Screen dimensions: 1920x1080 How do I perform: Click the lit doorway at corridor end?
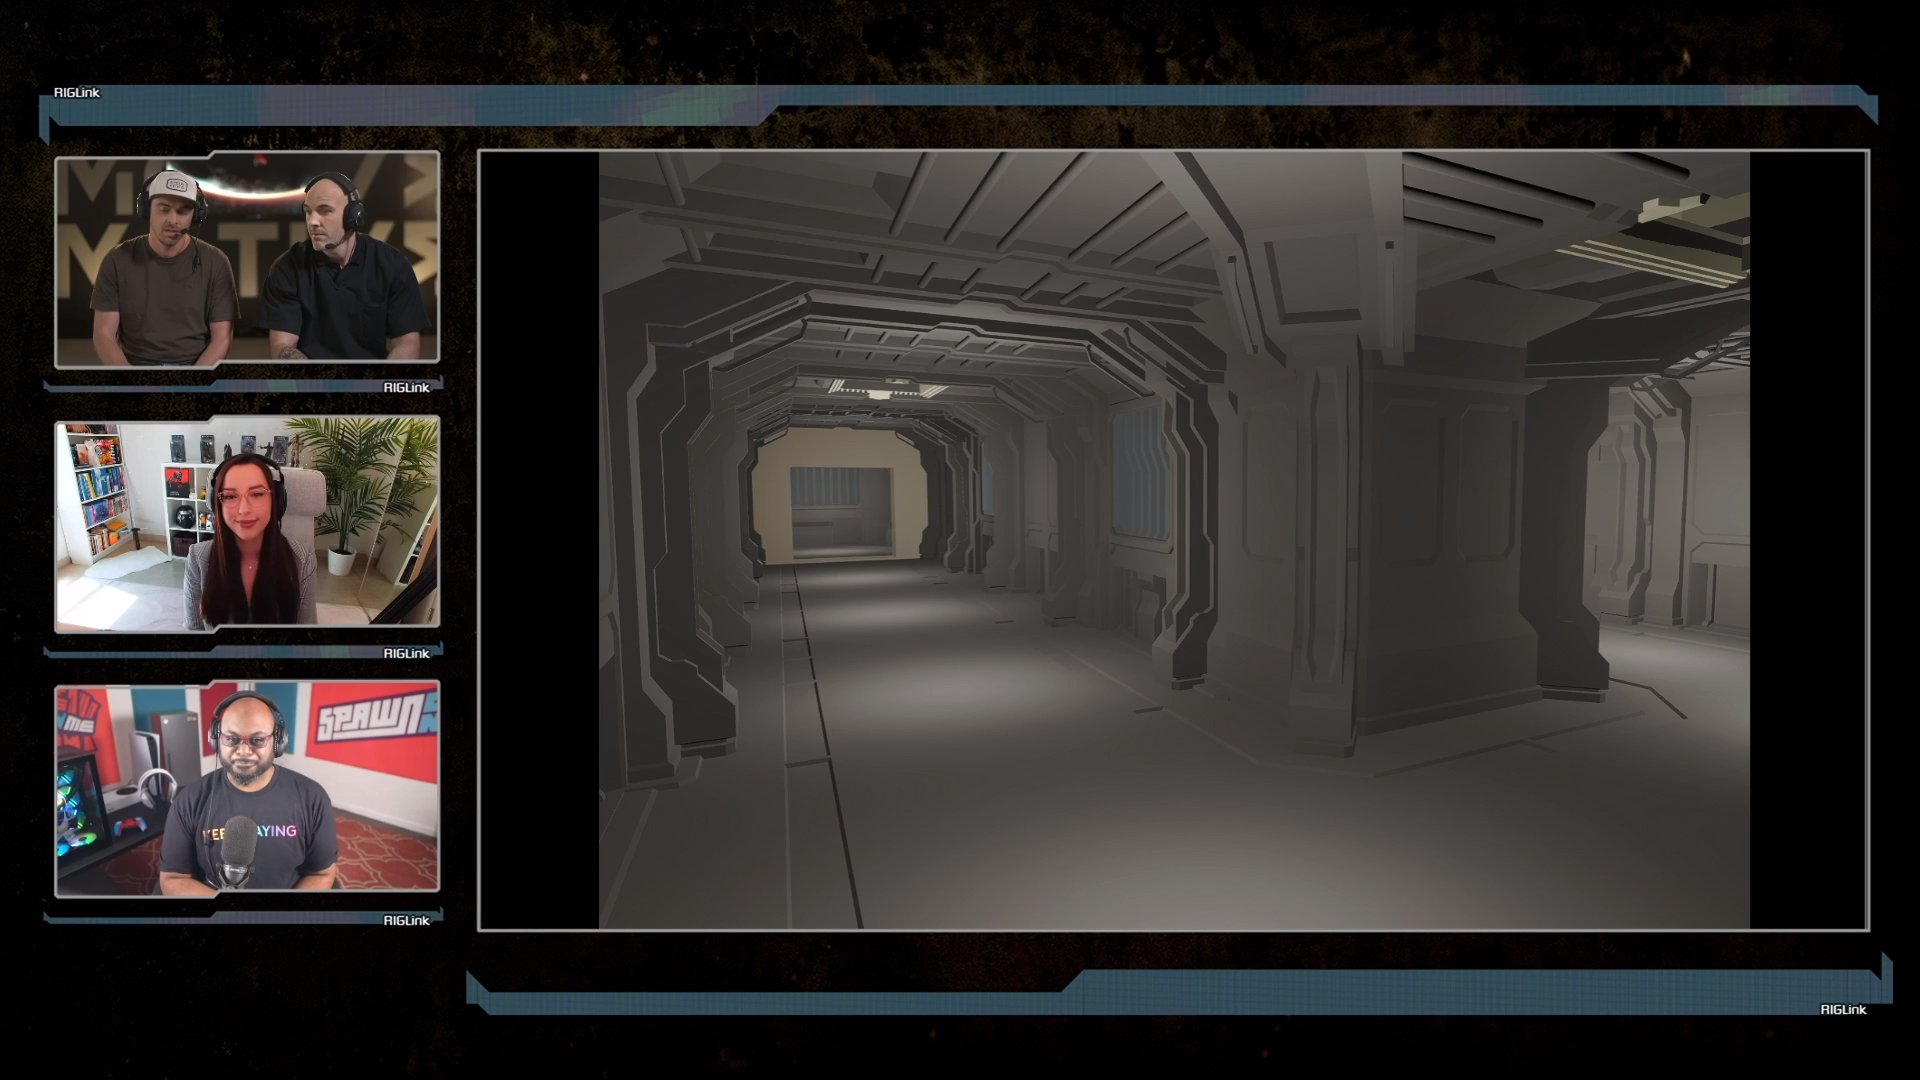click(838, 495)
